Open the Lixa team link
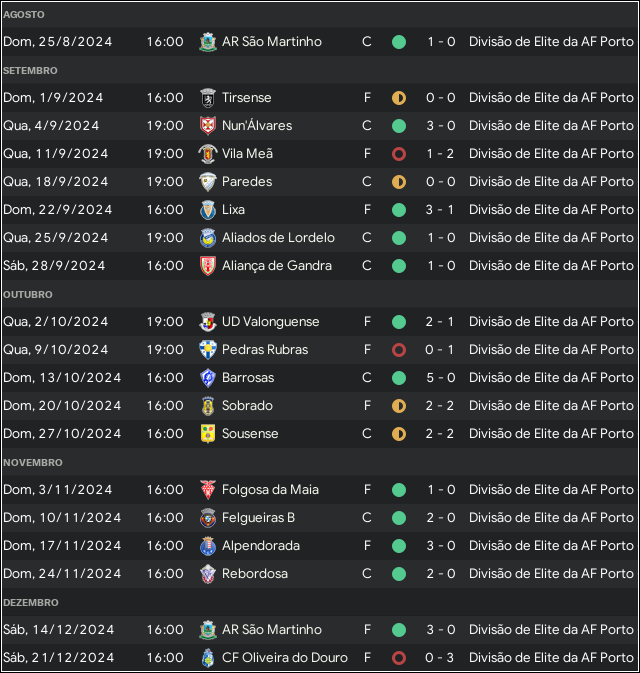 pyautogui.click(x=233, y=210)
